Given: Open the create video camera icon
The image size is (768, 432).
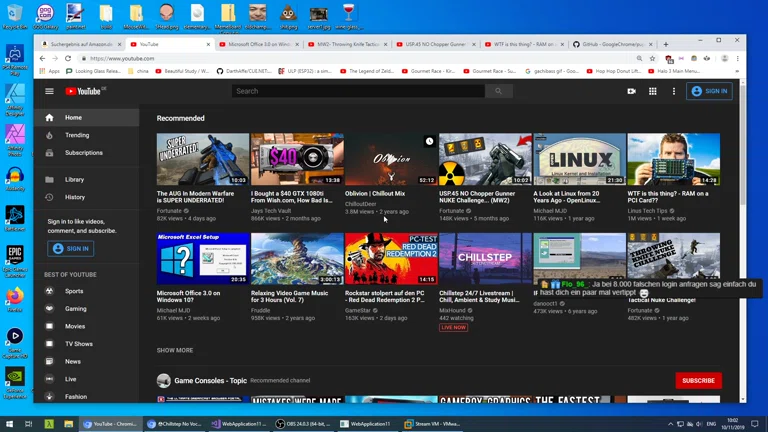Looking at the screenshot, I should 631,91.
